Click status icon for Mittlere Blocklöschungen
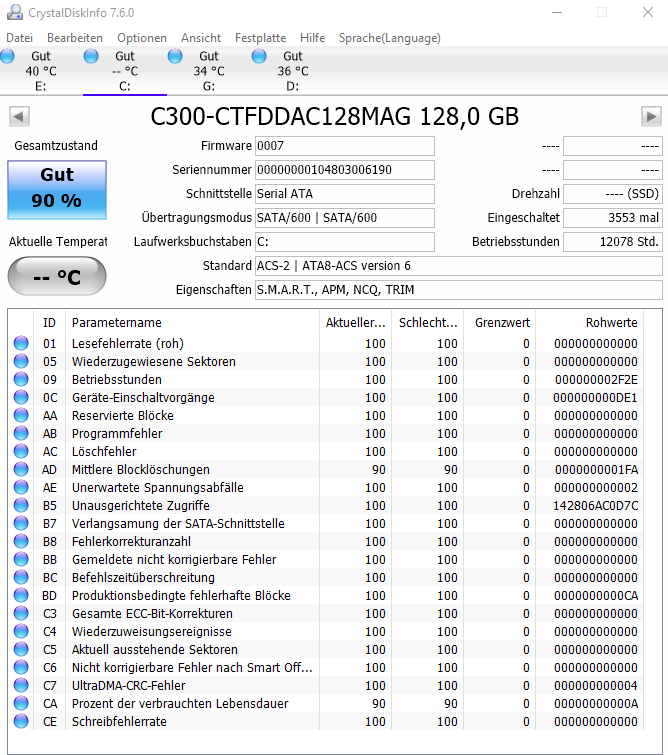Image resolution: width=668 pixels, height=755 pixels. 21,469
